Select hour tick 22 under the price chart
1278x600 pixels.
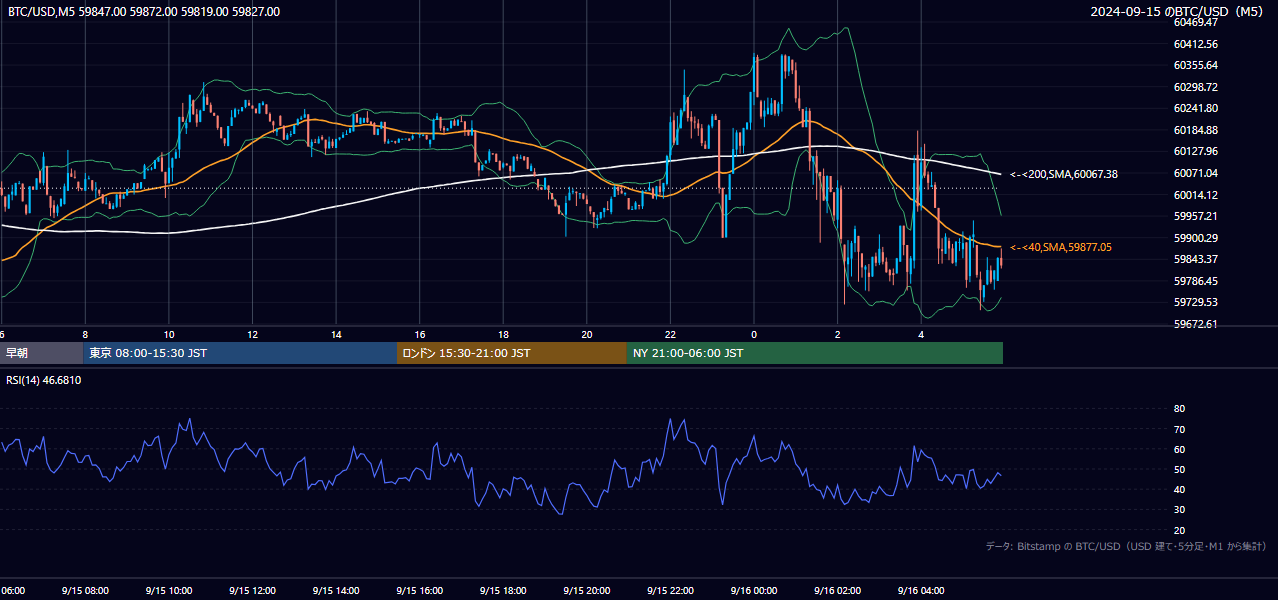(670, 335)
